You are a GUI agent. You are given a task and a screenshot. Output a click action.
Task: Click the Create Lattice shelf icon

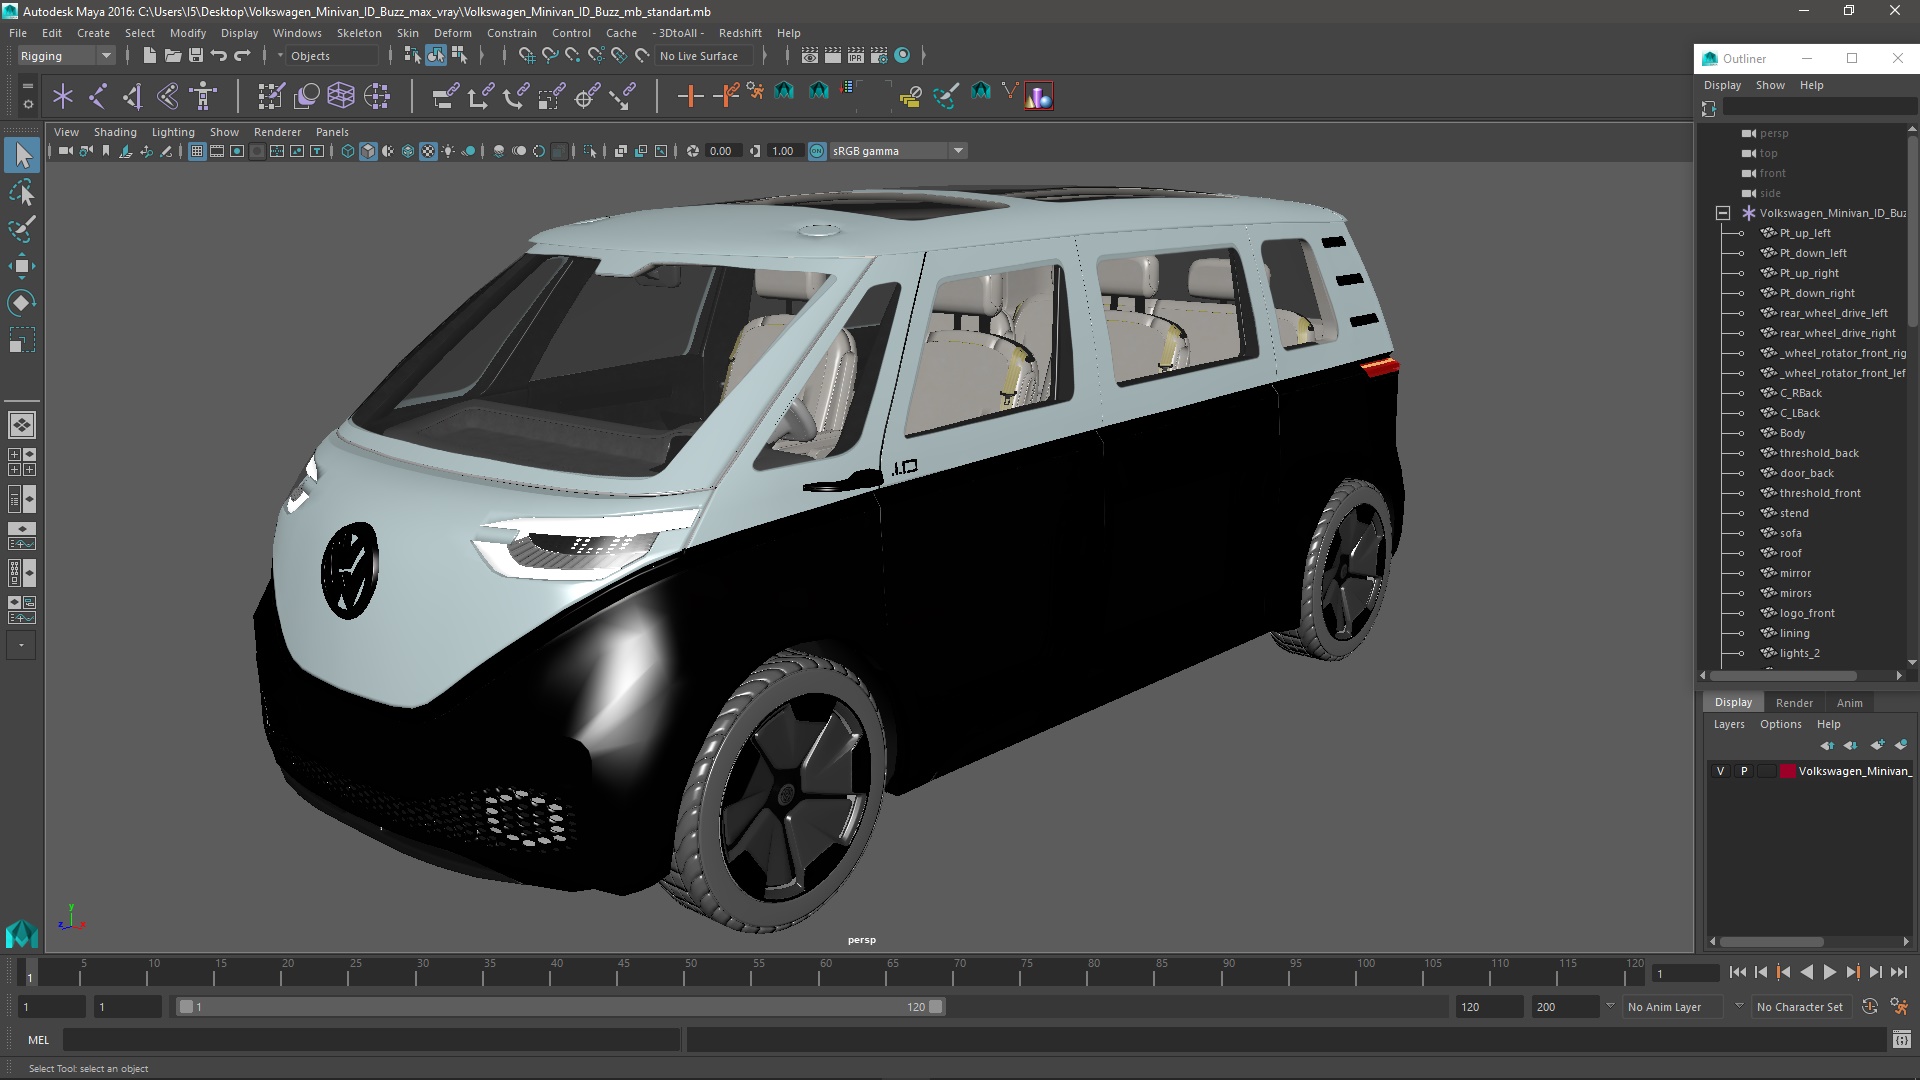[x=341, y=96]
